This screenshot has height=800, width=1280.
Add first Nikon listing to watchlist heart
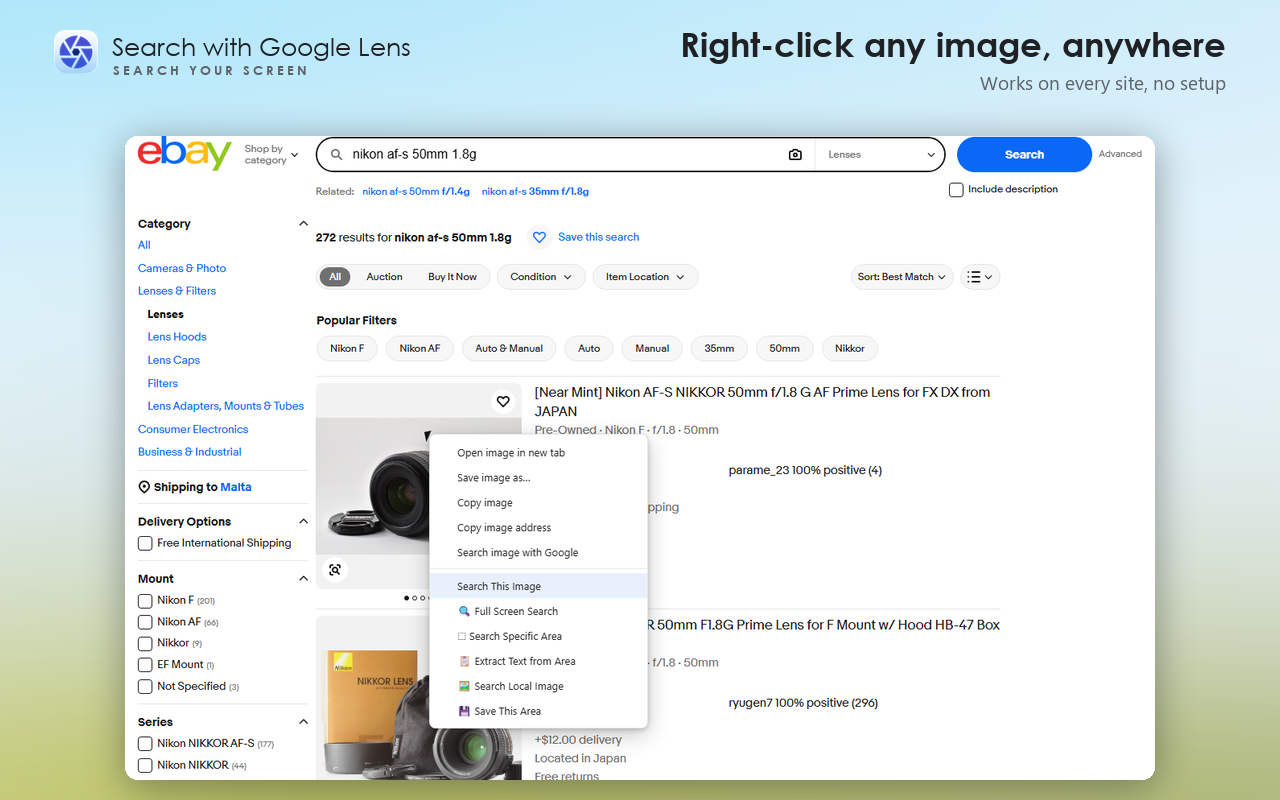click(503, 402)
